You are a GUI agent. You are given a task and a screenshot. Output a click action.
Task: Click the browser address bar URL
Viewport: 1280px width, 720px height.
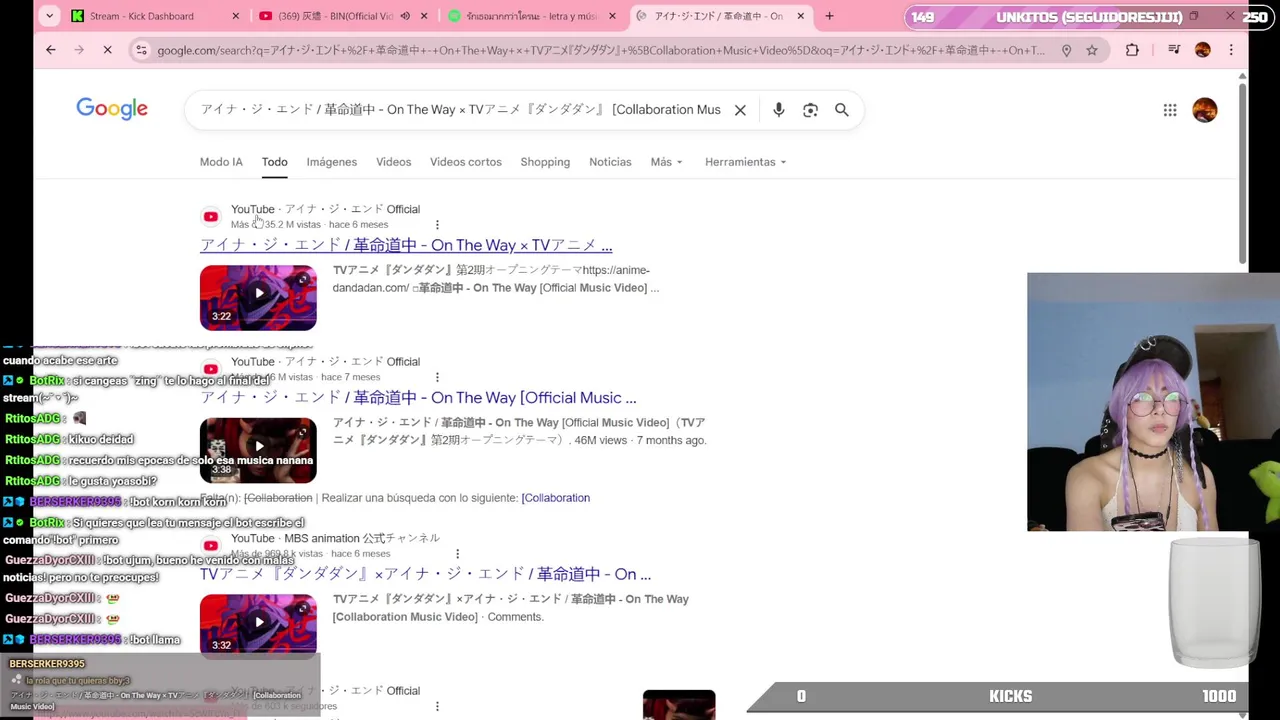pos(600,50)
